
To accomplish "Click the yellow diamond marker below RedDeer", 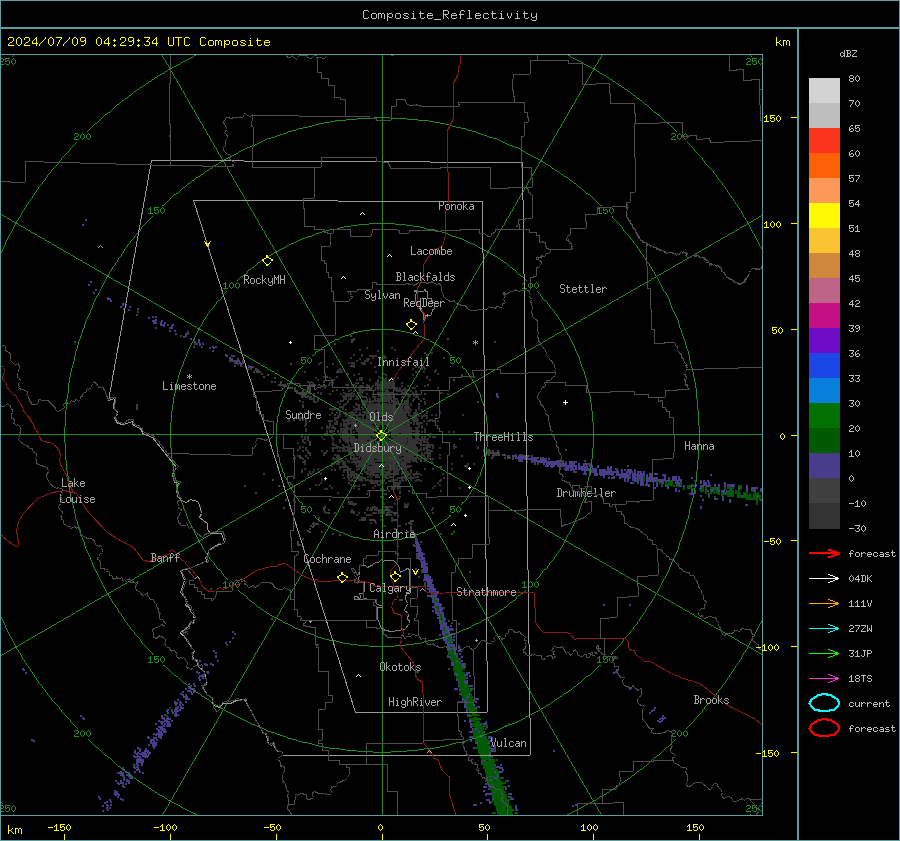I will [411, 325].
